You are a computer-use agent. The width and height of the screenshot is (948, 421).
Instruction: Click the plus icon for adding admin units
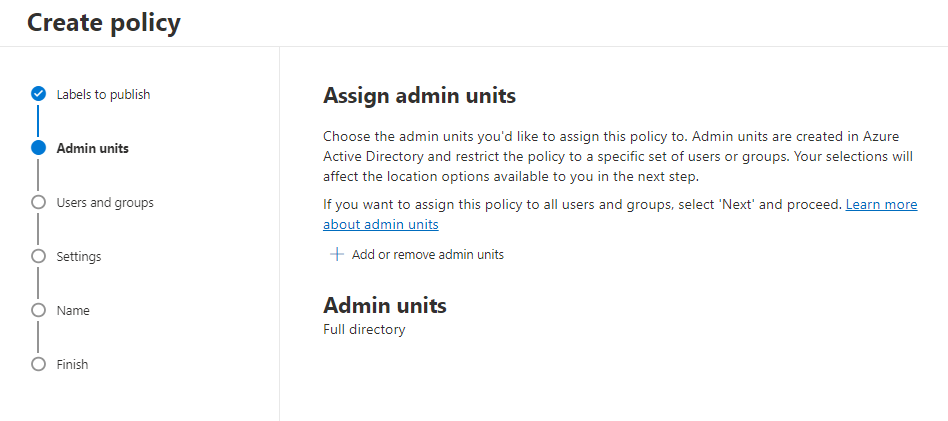(x=336, y=254)
